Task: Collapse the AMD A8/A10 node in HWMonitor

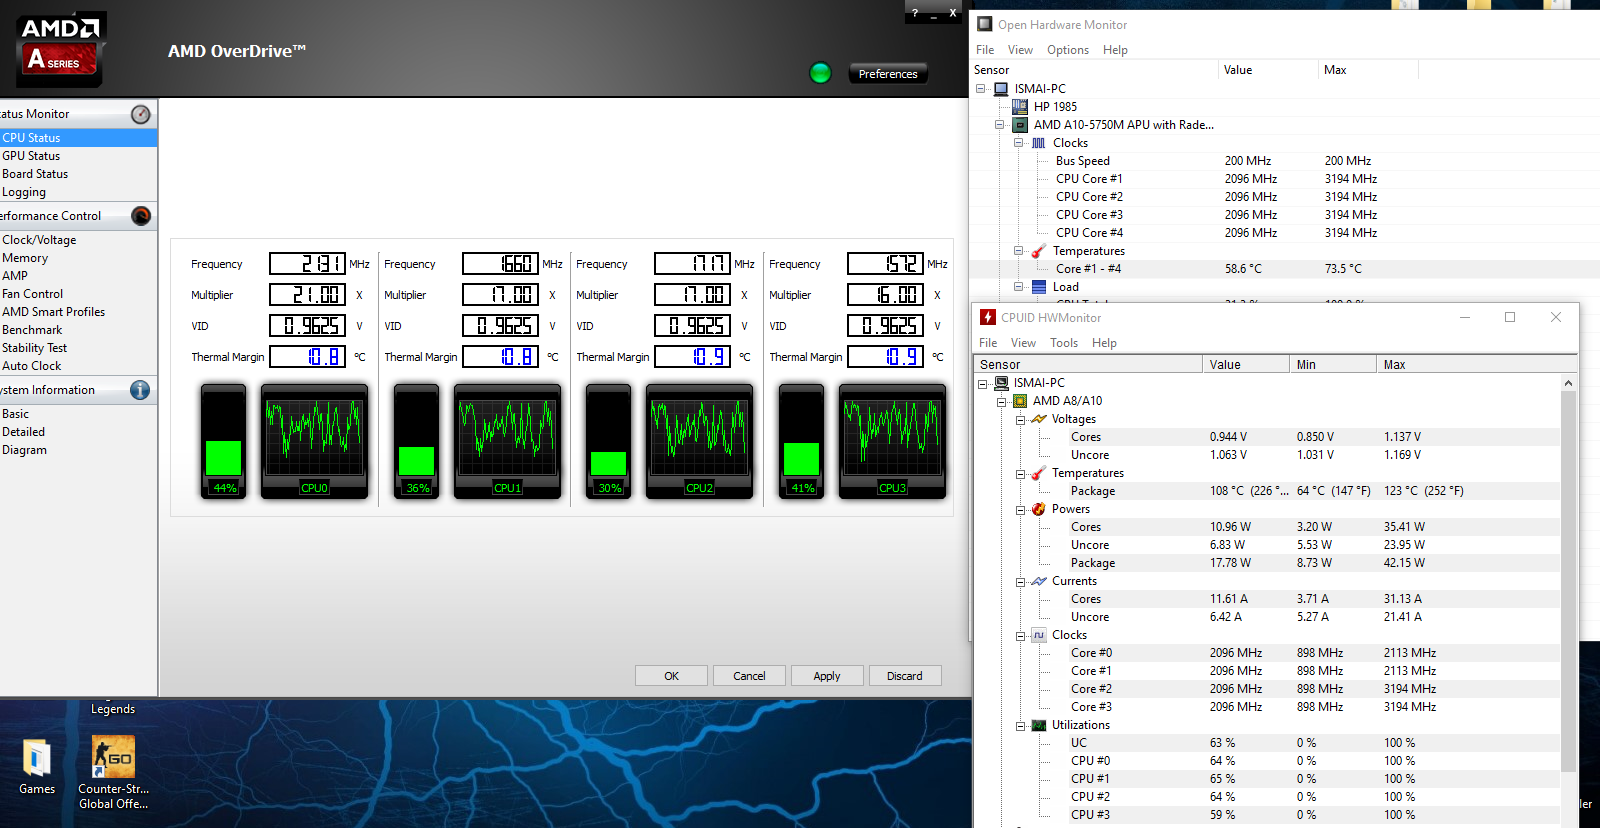Action: click(1002, 401)
